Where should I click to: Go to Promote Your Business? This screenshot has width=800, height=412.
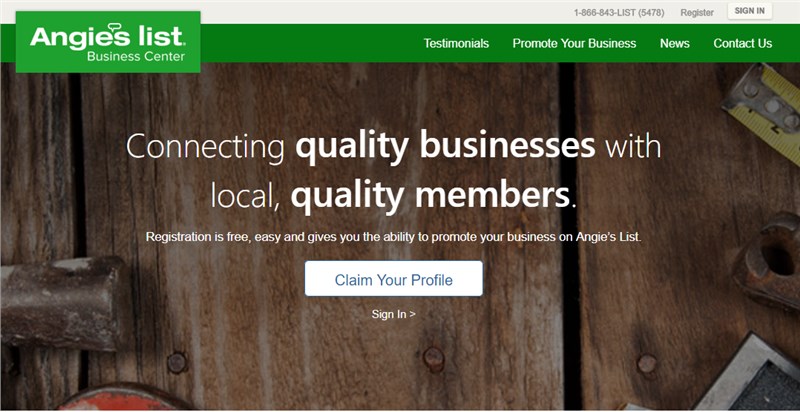point(574,43)
